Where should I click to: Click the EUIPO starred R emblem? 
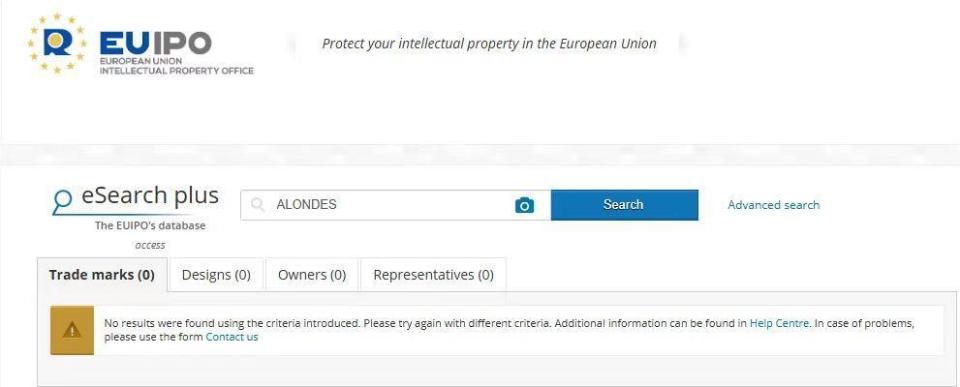pyautogui.click(x=56, y=43)
